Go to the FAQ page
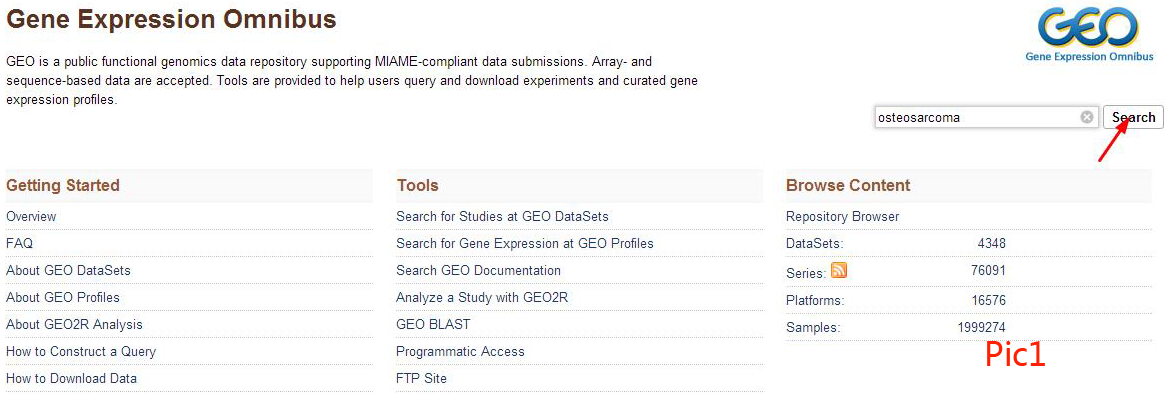Viewport: 1167px width, 403px height. (19, 243)
